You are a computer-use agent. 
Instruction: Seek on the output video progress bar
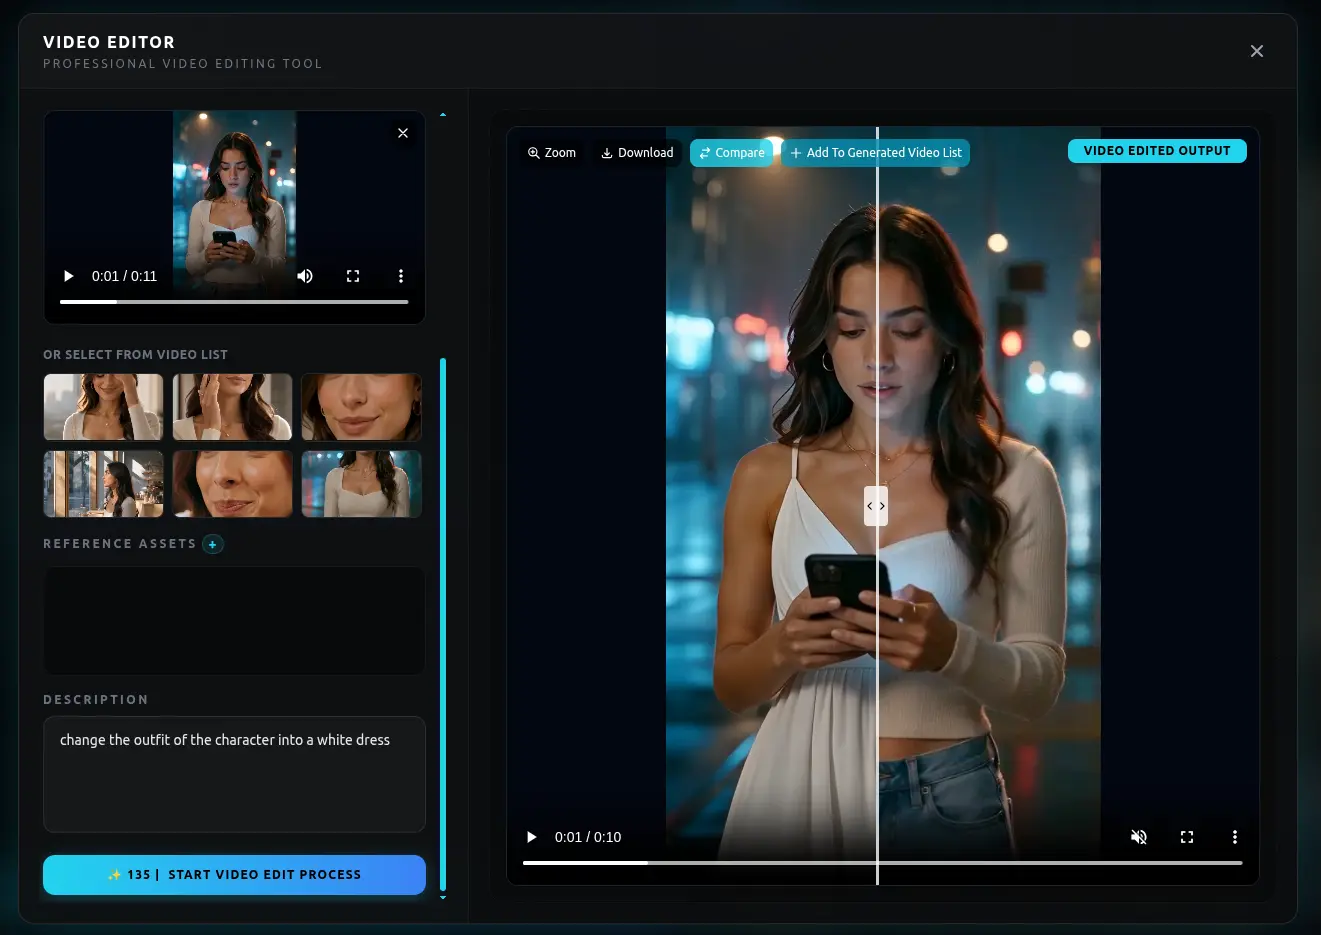coord(882,862)
